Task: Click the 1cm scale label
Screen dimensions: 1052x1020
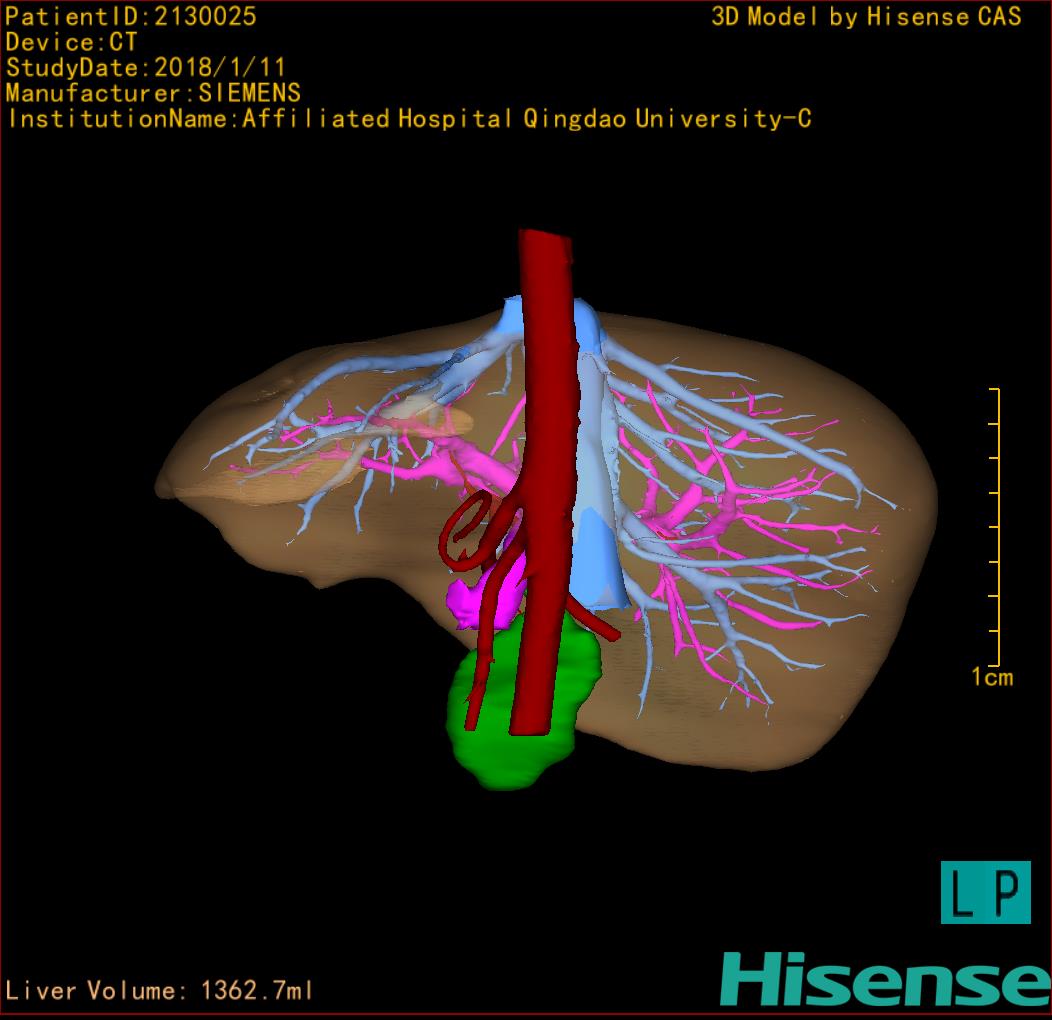Action: click(991, 678)
